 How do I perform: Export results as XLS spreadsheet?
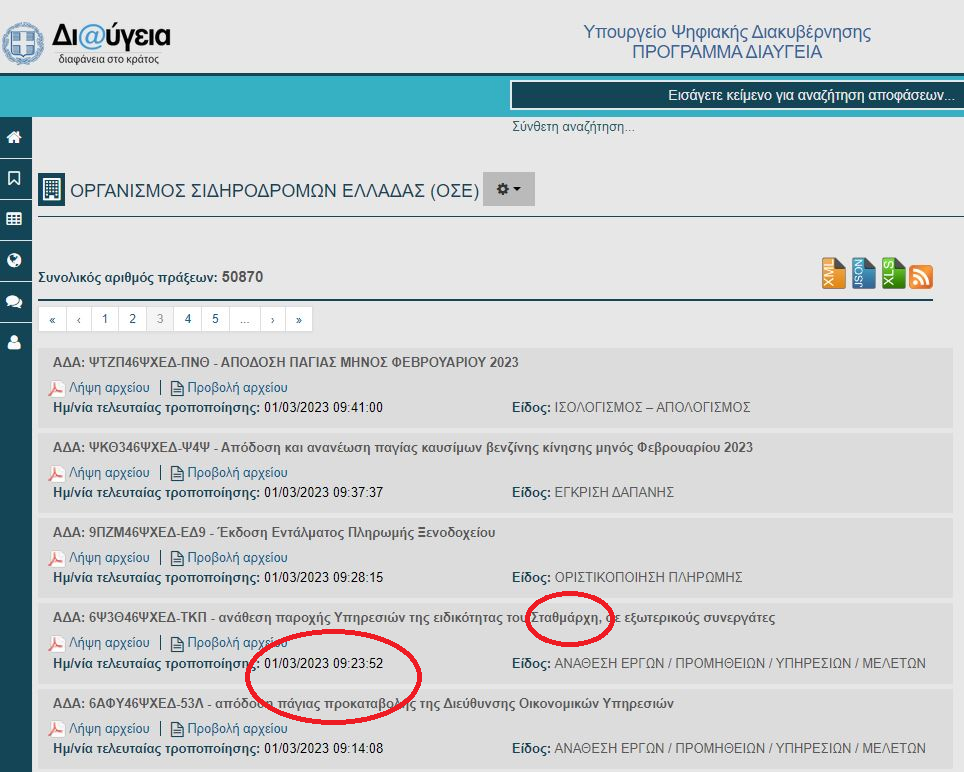point(892,273)
